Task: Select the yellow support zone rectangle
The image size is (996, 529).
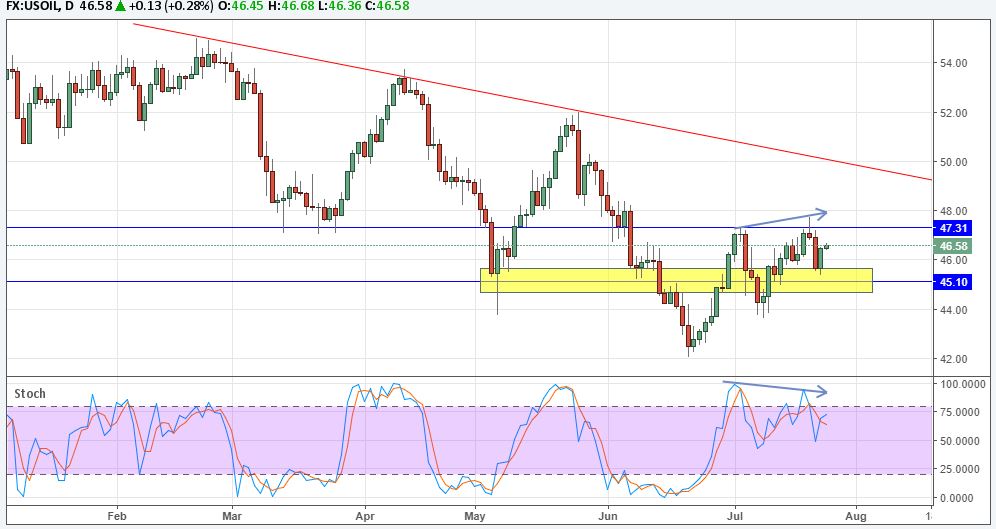Action: (676, 280)
